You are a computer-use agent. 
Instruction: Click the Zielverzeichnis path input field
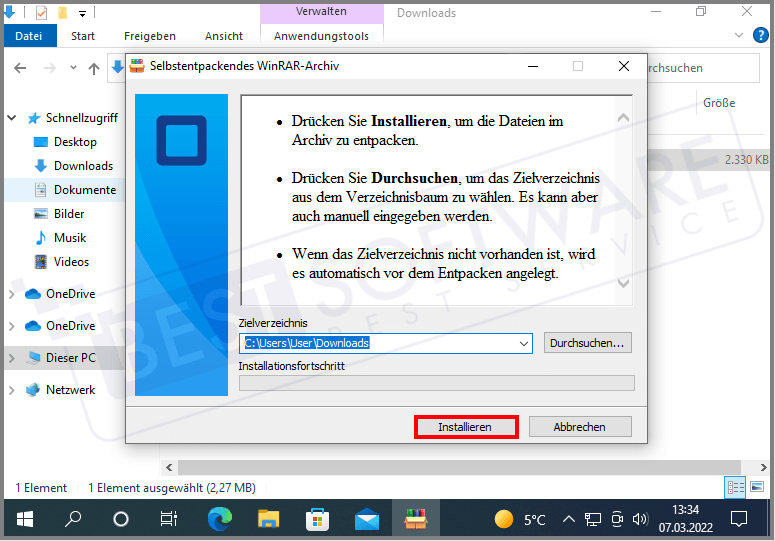point(378,343)
